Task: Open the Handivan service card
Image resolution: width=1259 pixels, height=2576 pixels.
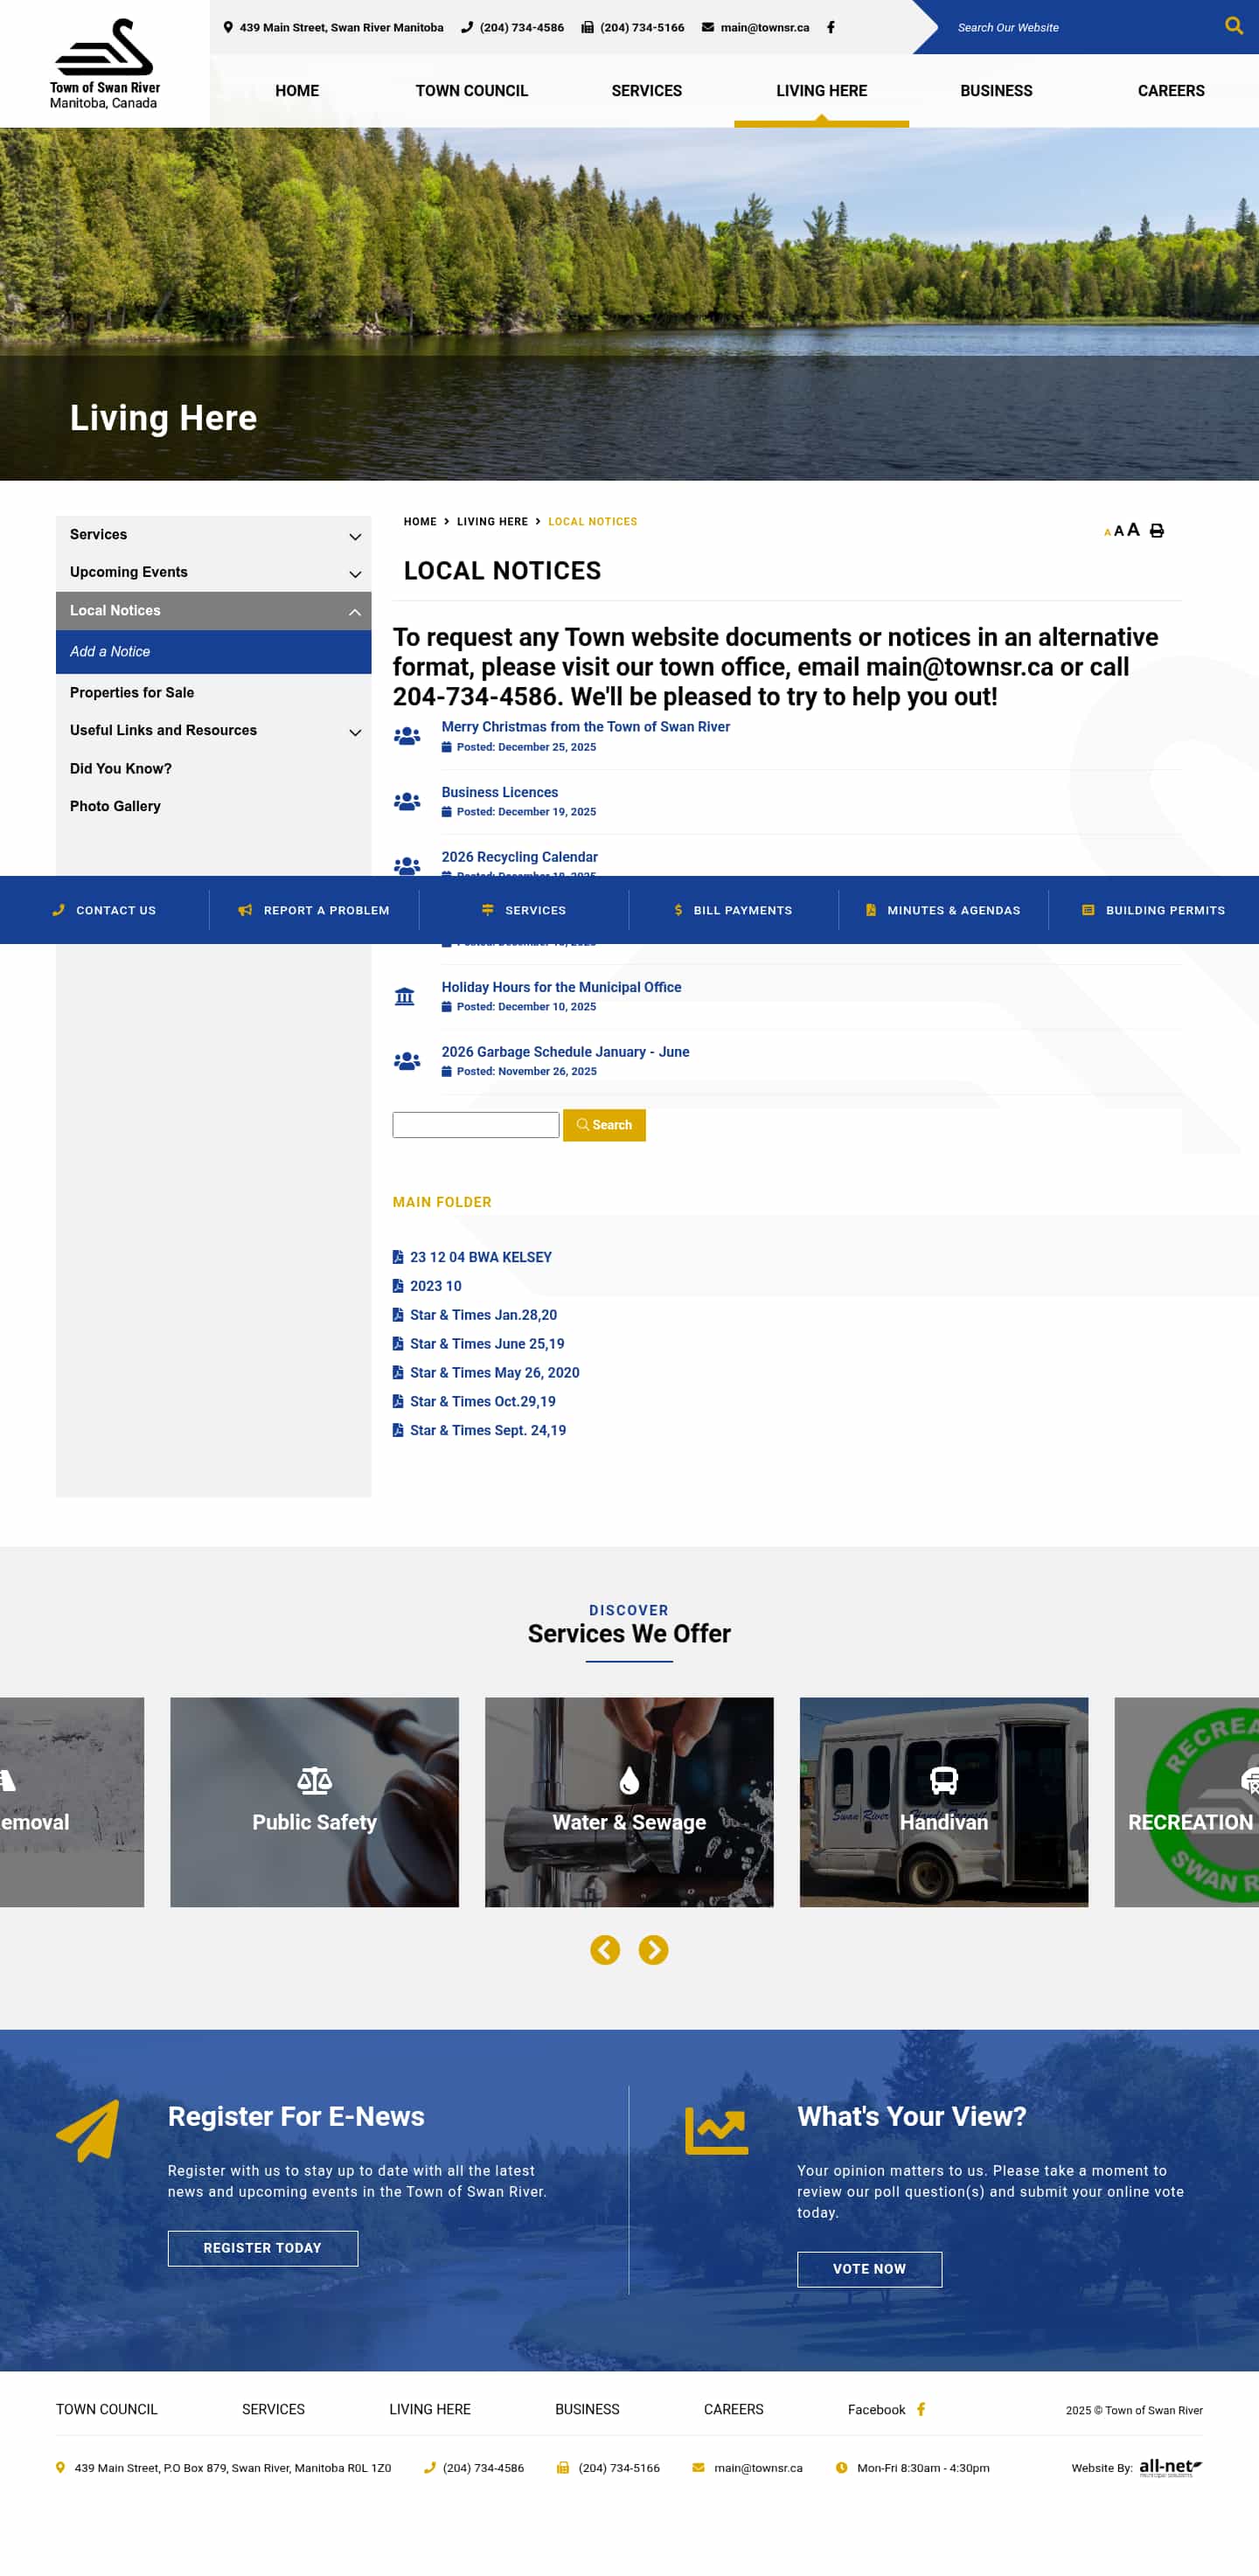Action: (x=943, y=1801)
